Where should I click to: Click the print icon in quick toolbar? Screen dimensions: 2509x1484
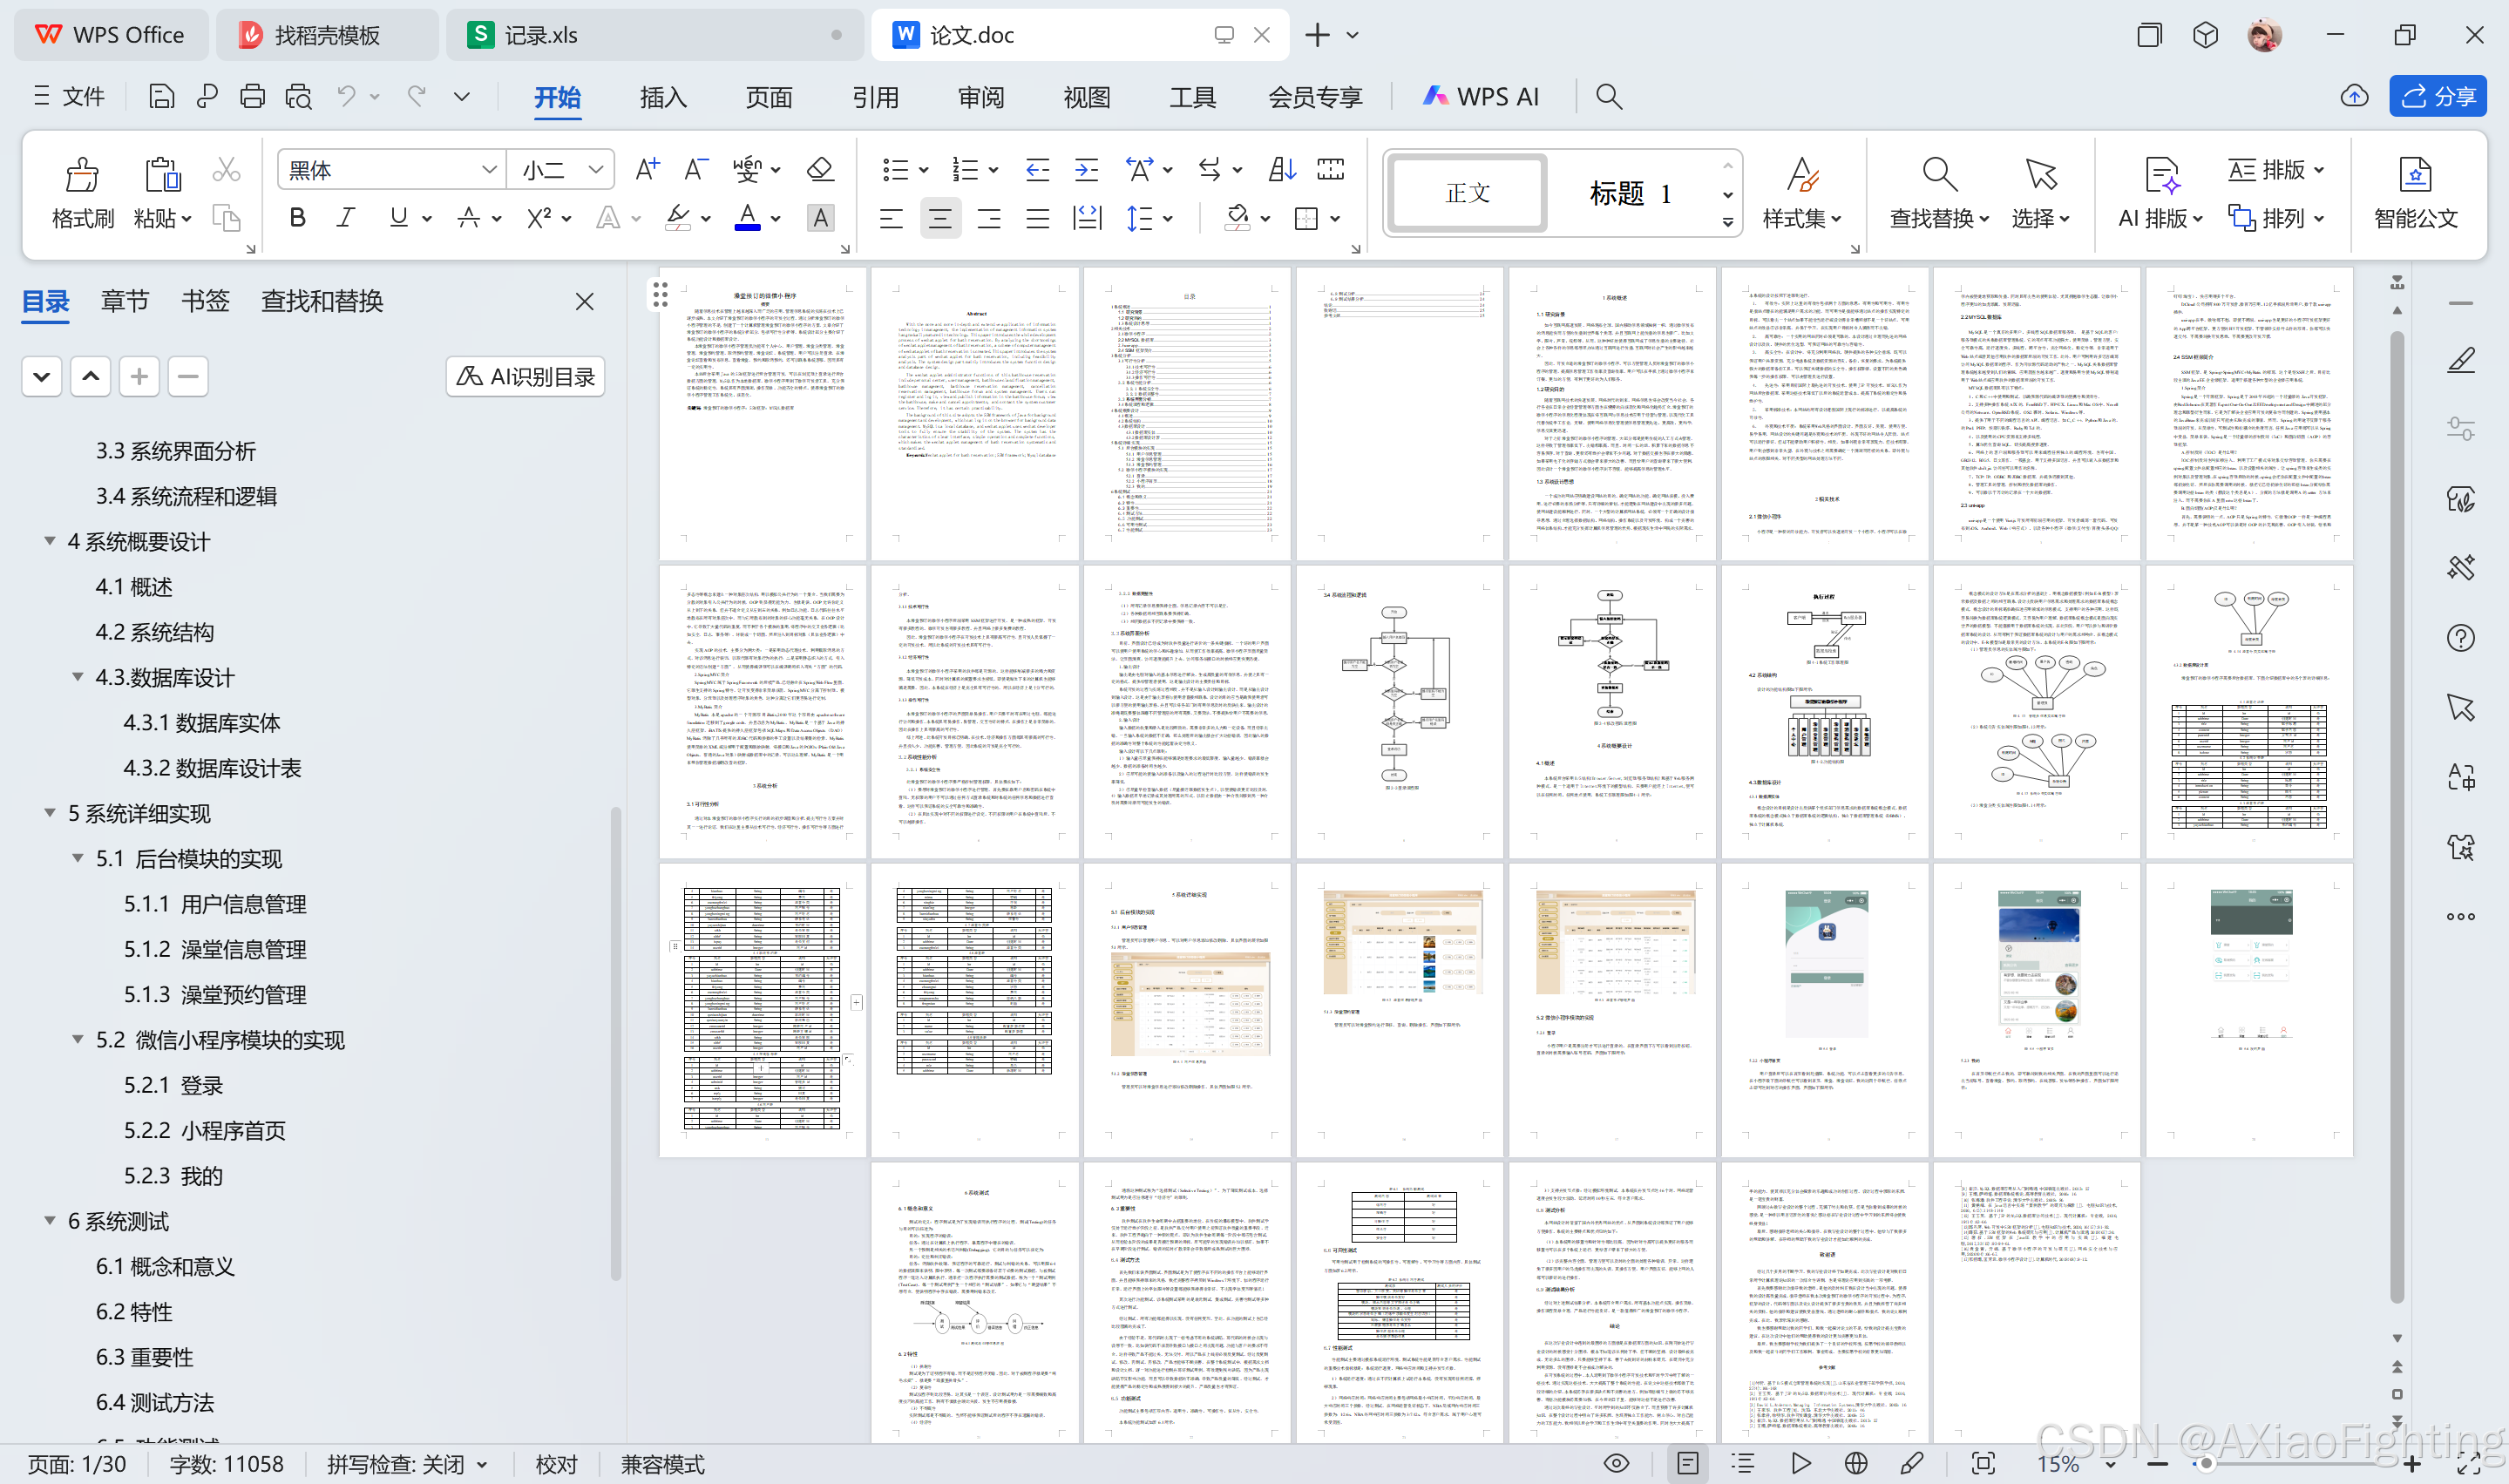[x=252, y=96]
